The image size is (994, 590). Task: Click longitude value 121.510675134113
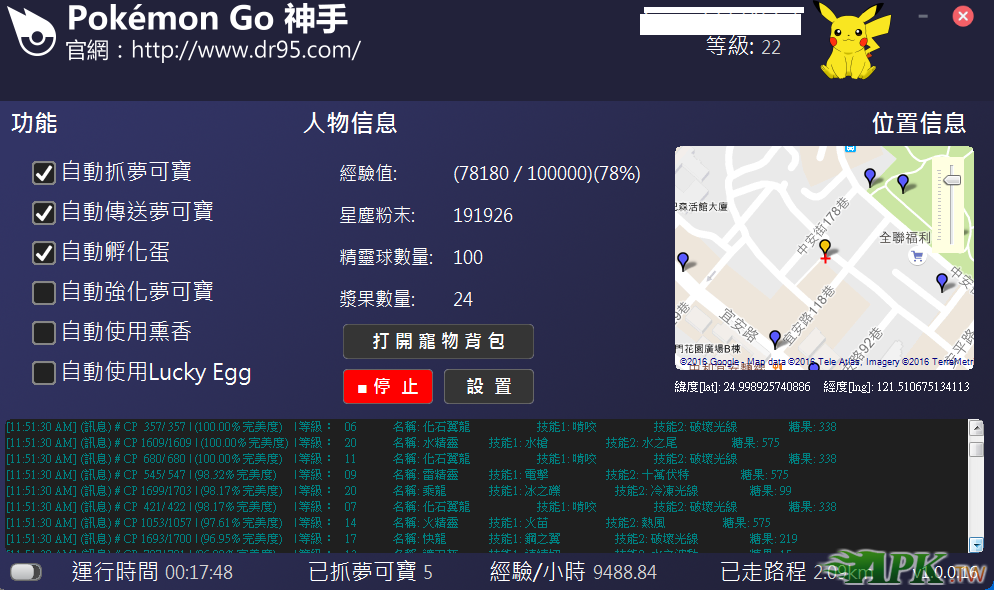[x=922, y=387]
